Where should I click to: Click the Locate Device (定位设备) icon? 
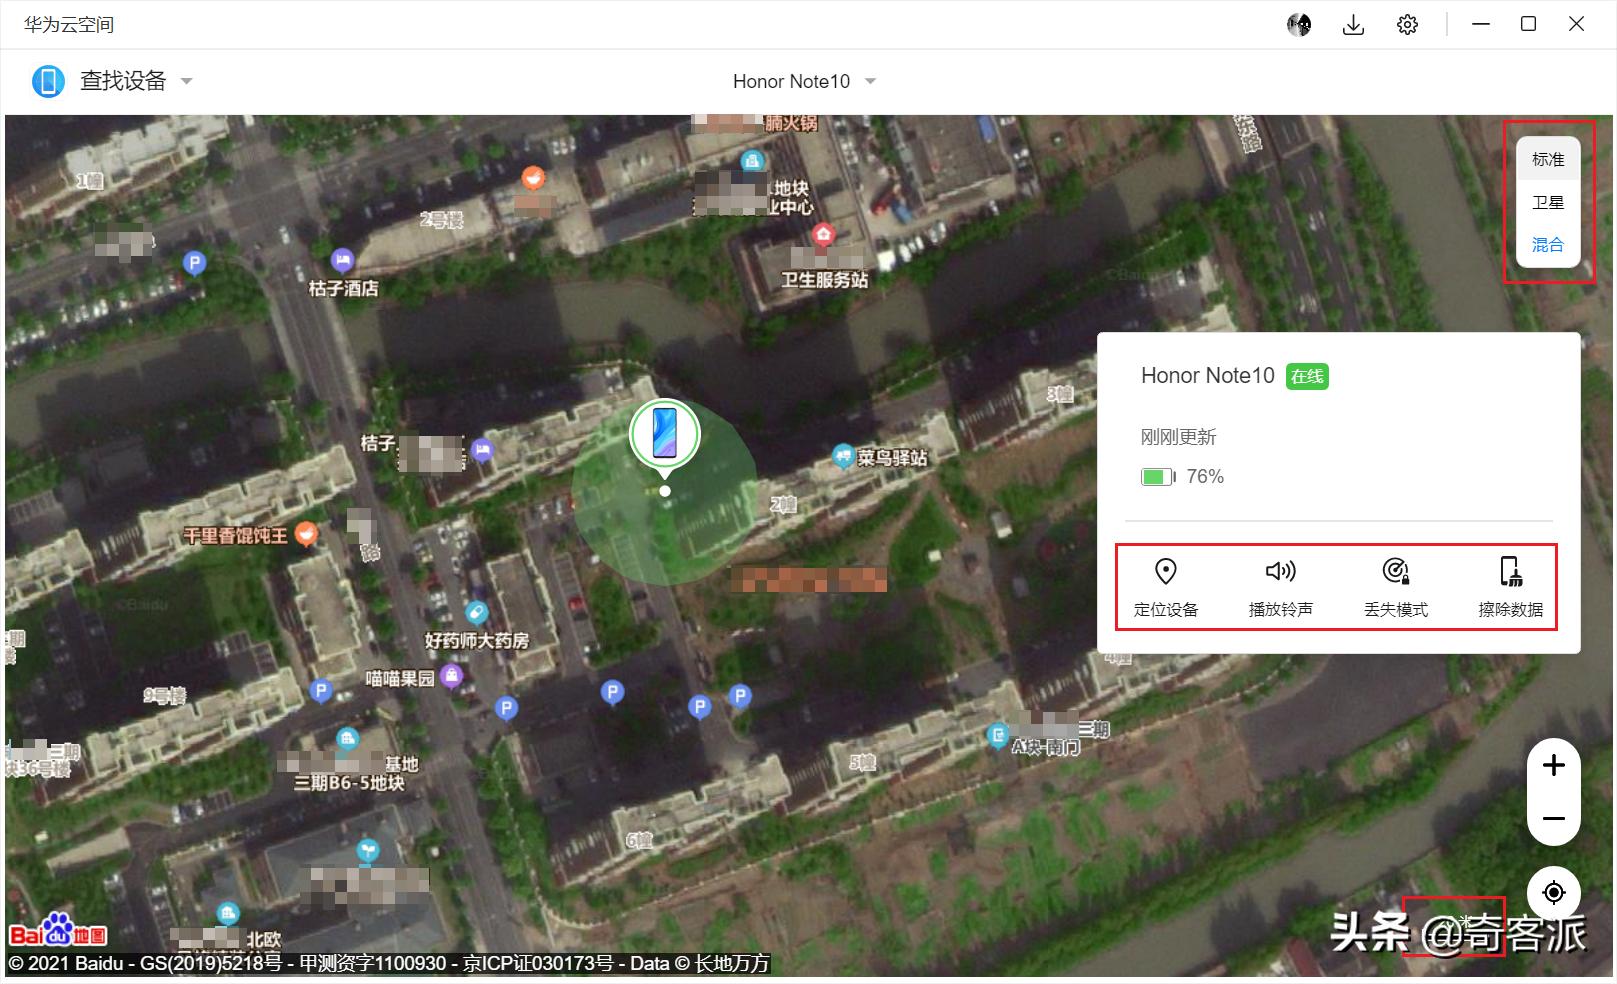[1165, 572]
